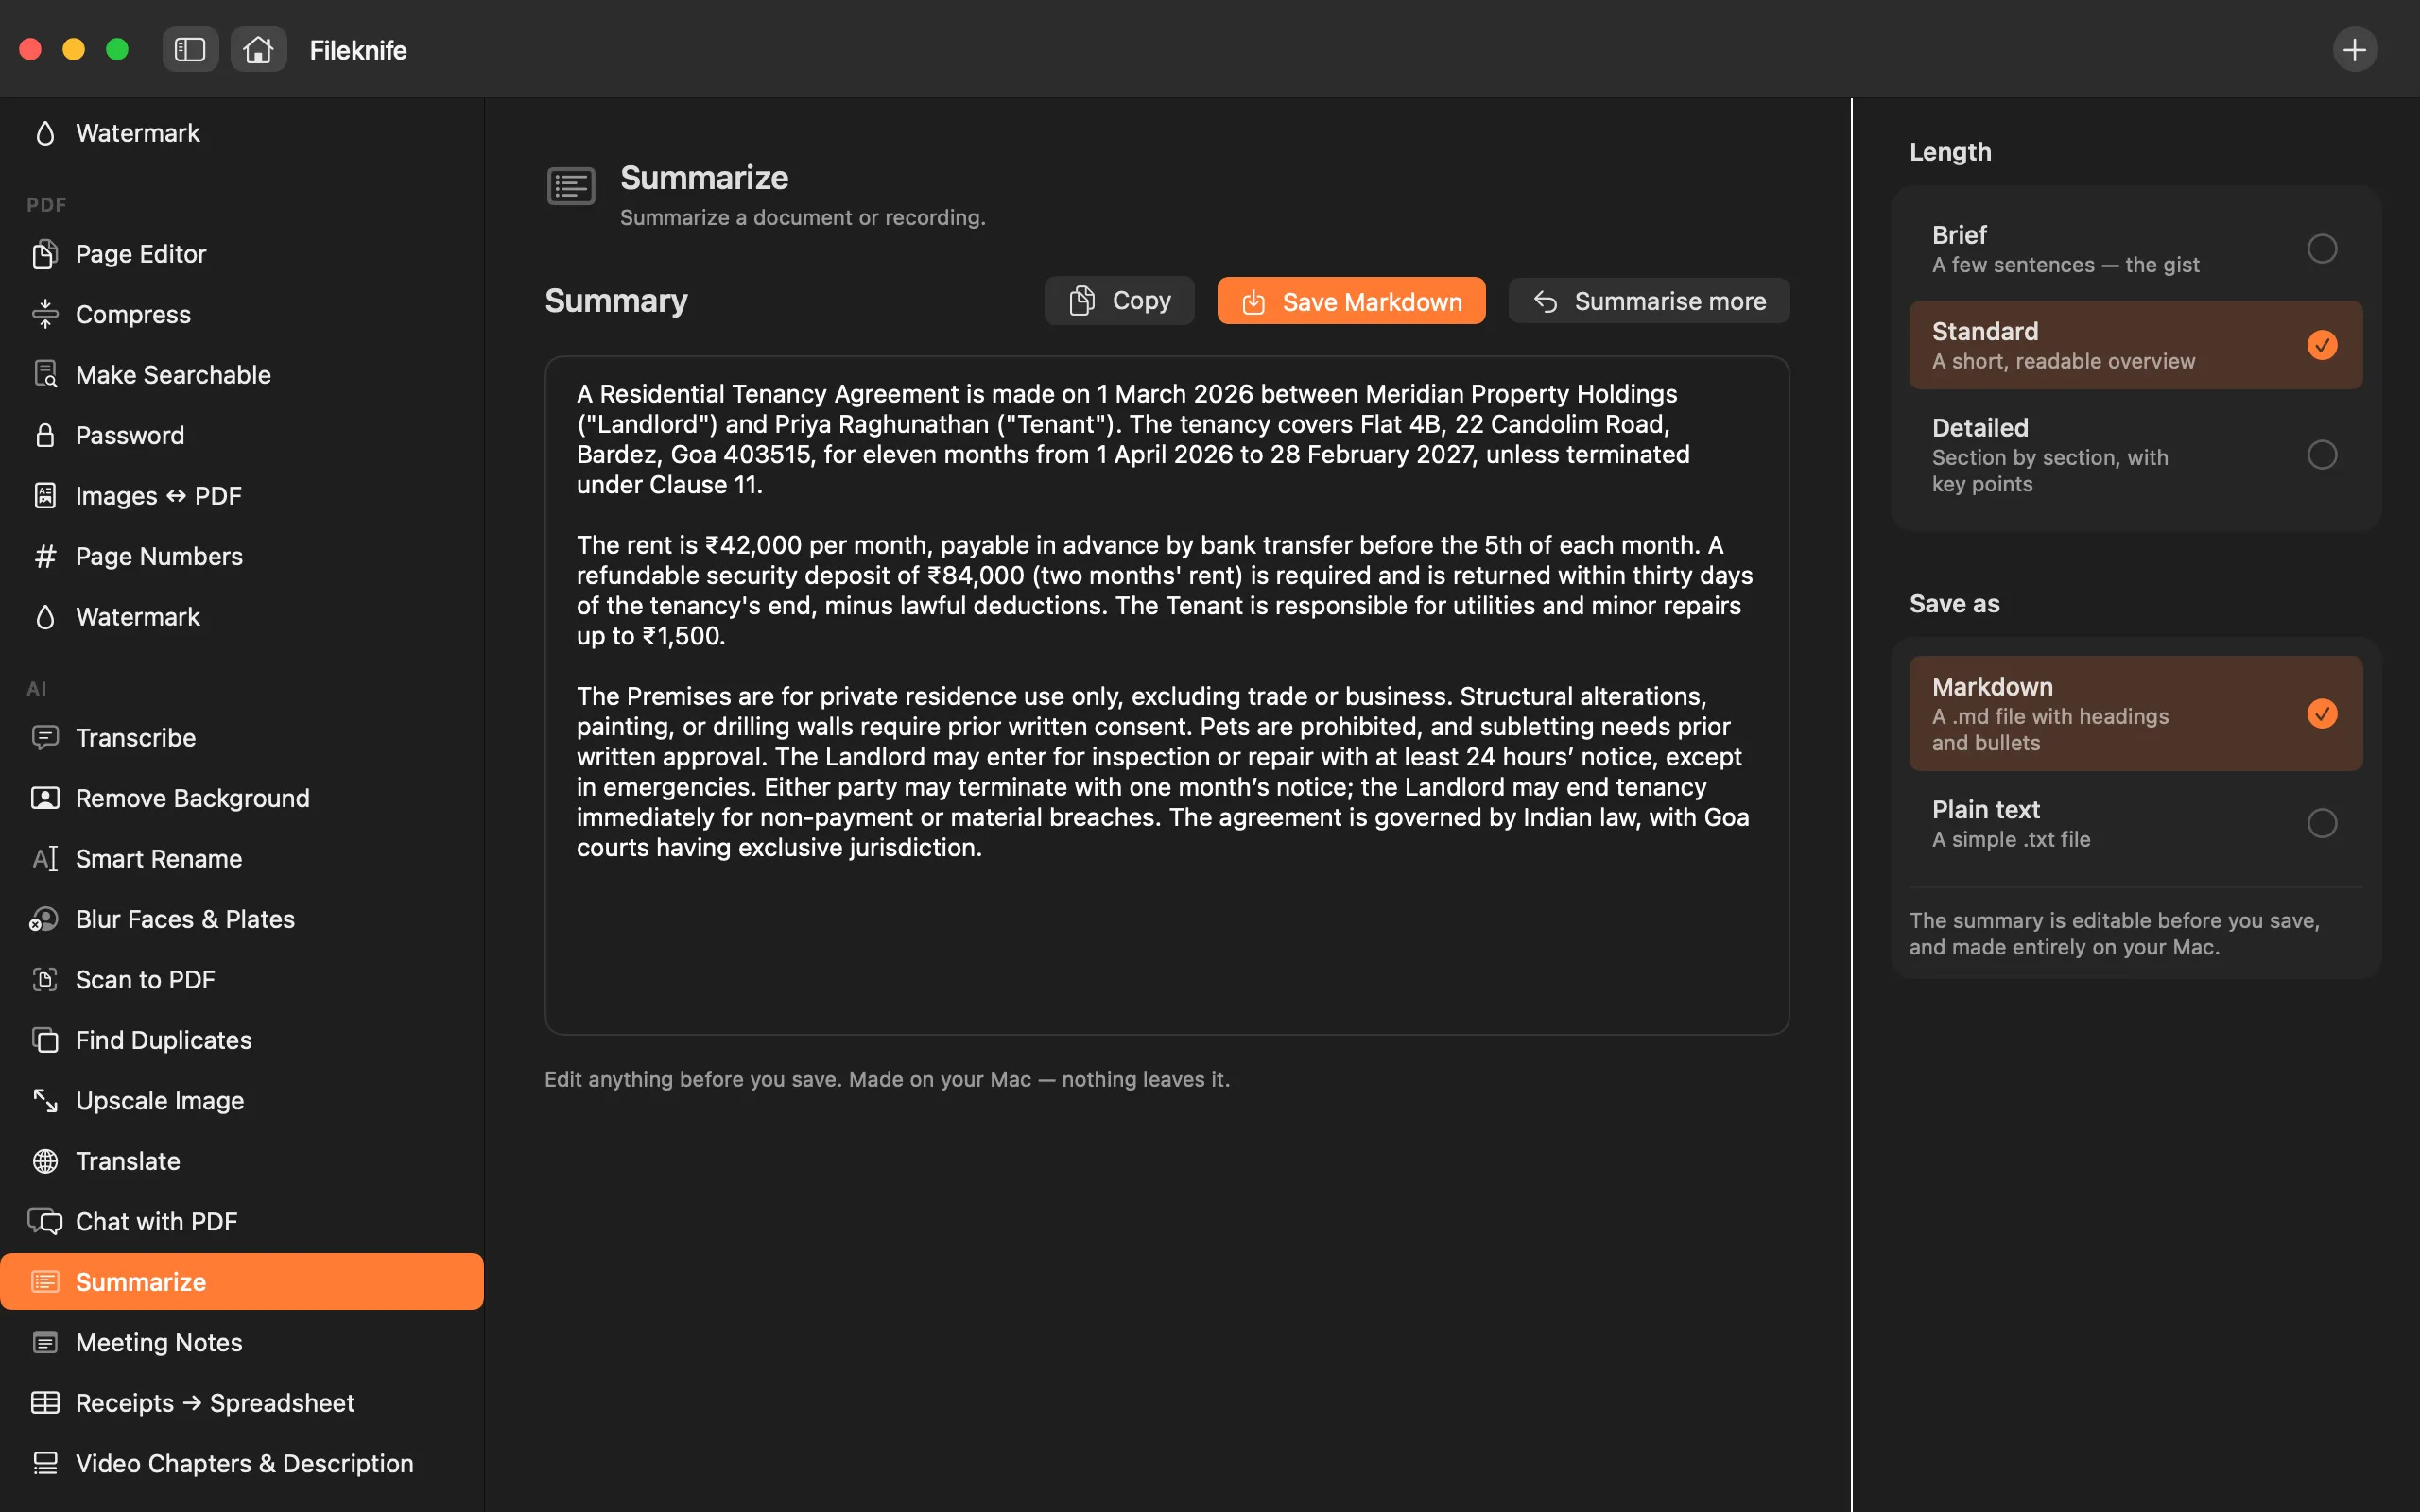Click the Length section heading

1950,152
